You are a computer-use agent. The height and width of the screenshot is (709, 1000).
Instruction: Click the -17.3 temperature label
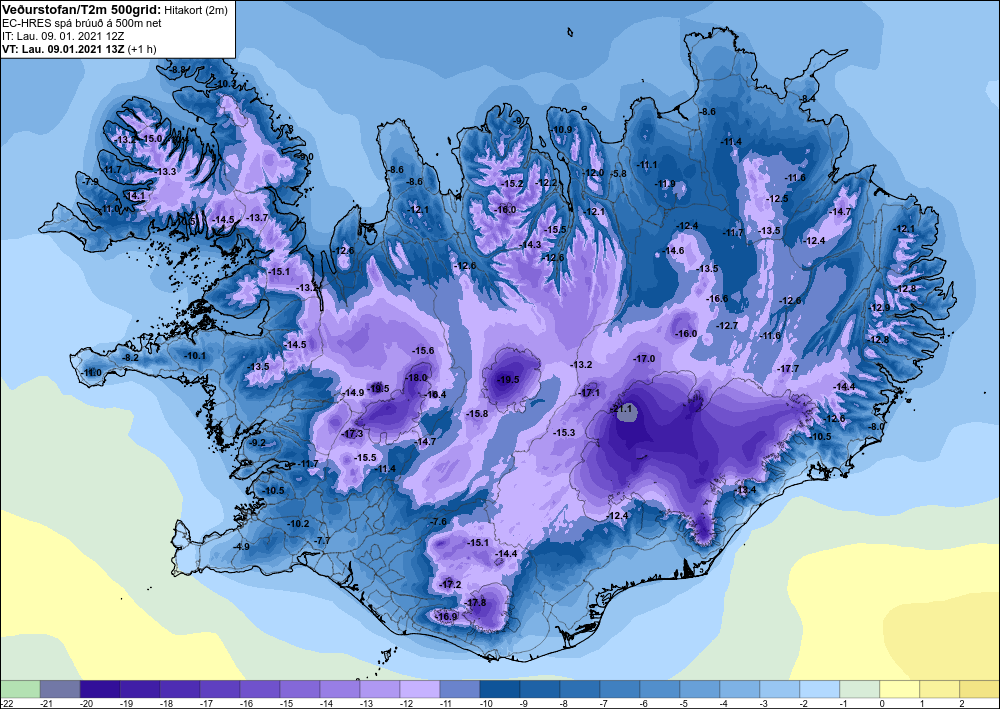pyautogui.click(x=353, y=434)
